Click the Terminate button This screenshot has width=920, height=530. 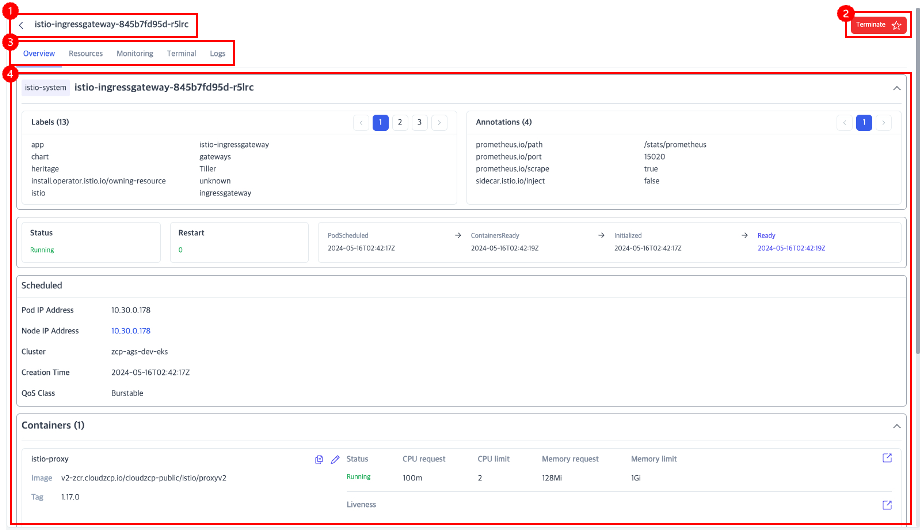pyautogui.click(x=878, y=25)
